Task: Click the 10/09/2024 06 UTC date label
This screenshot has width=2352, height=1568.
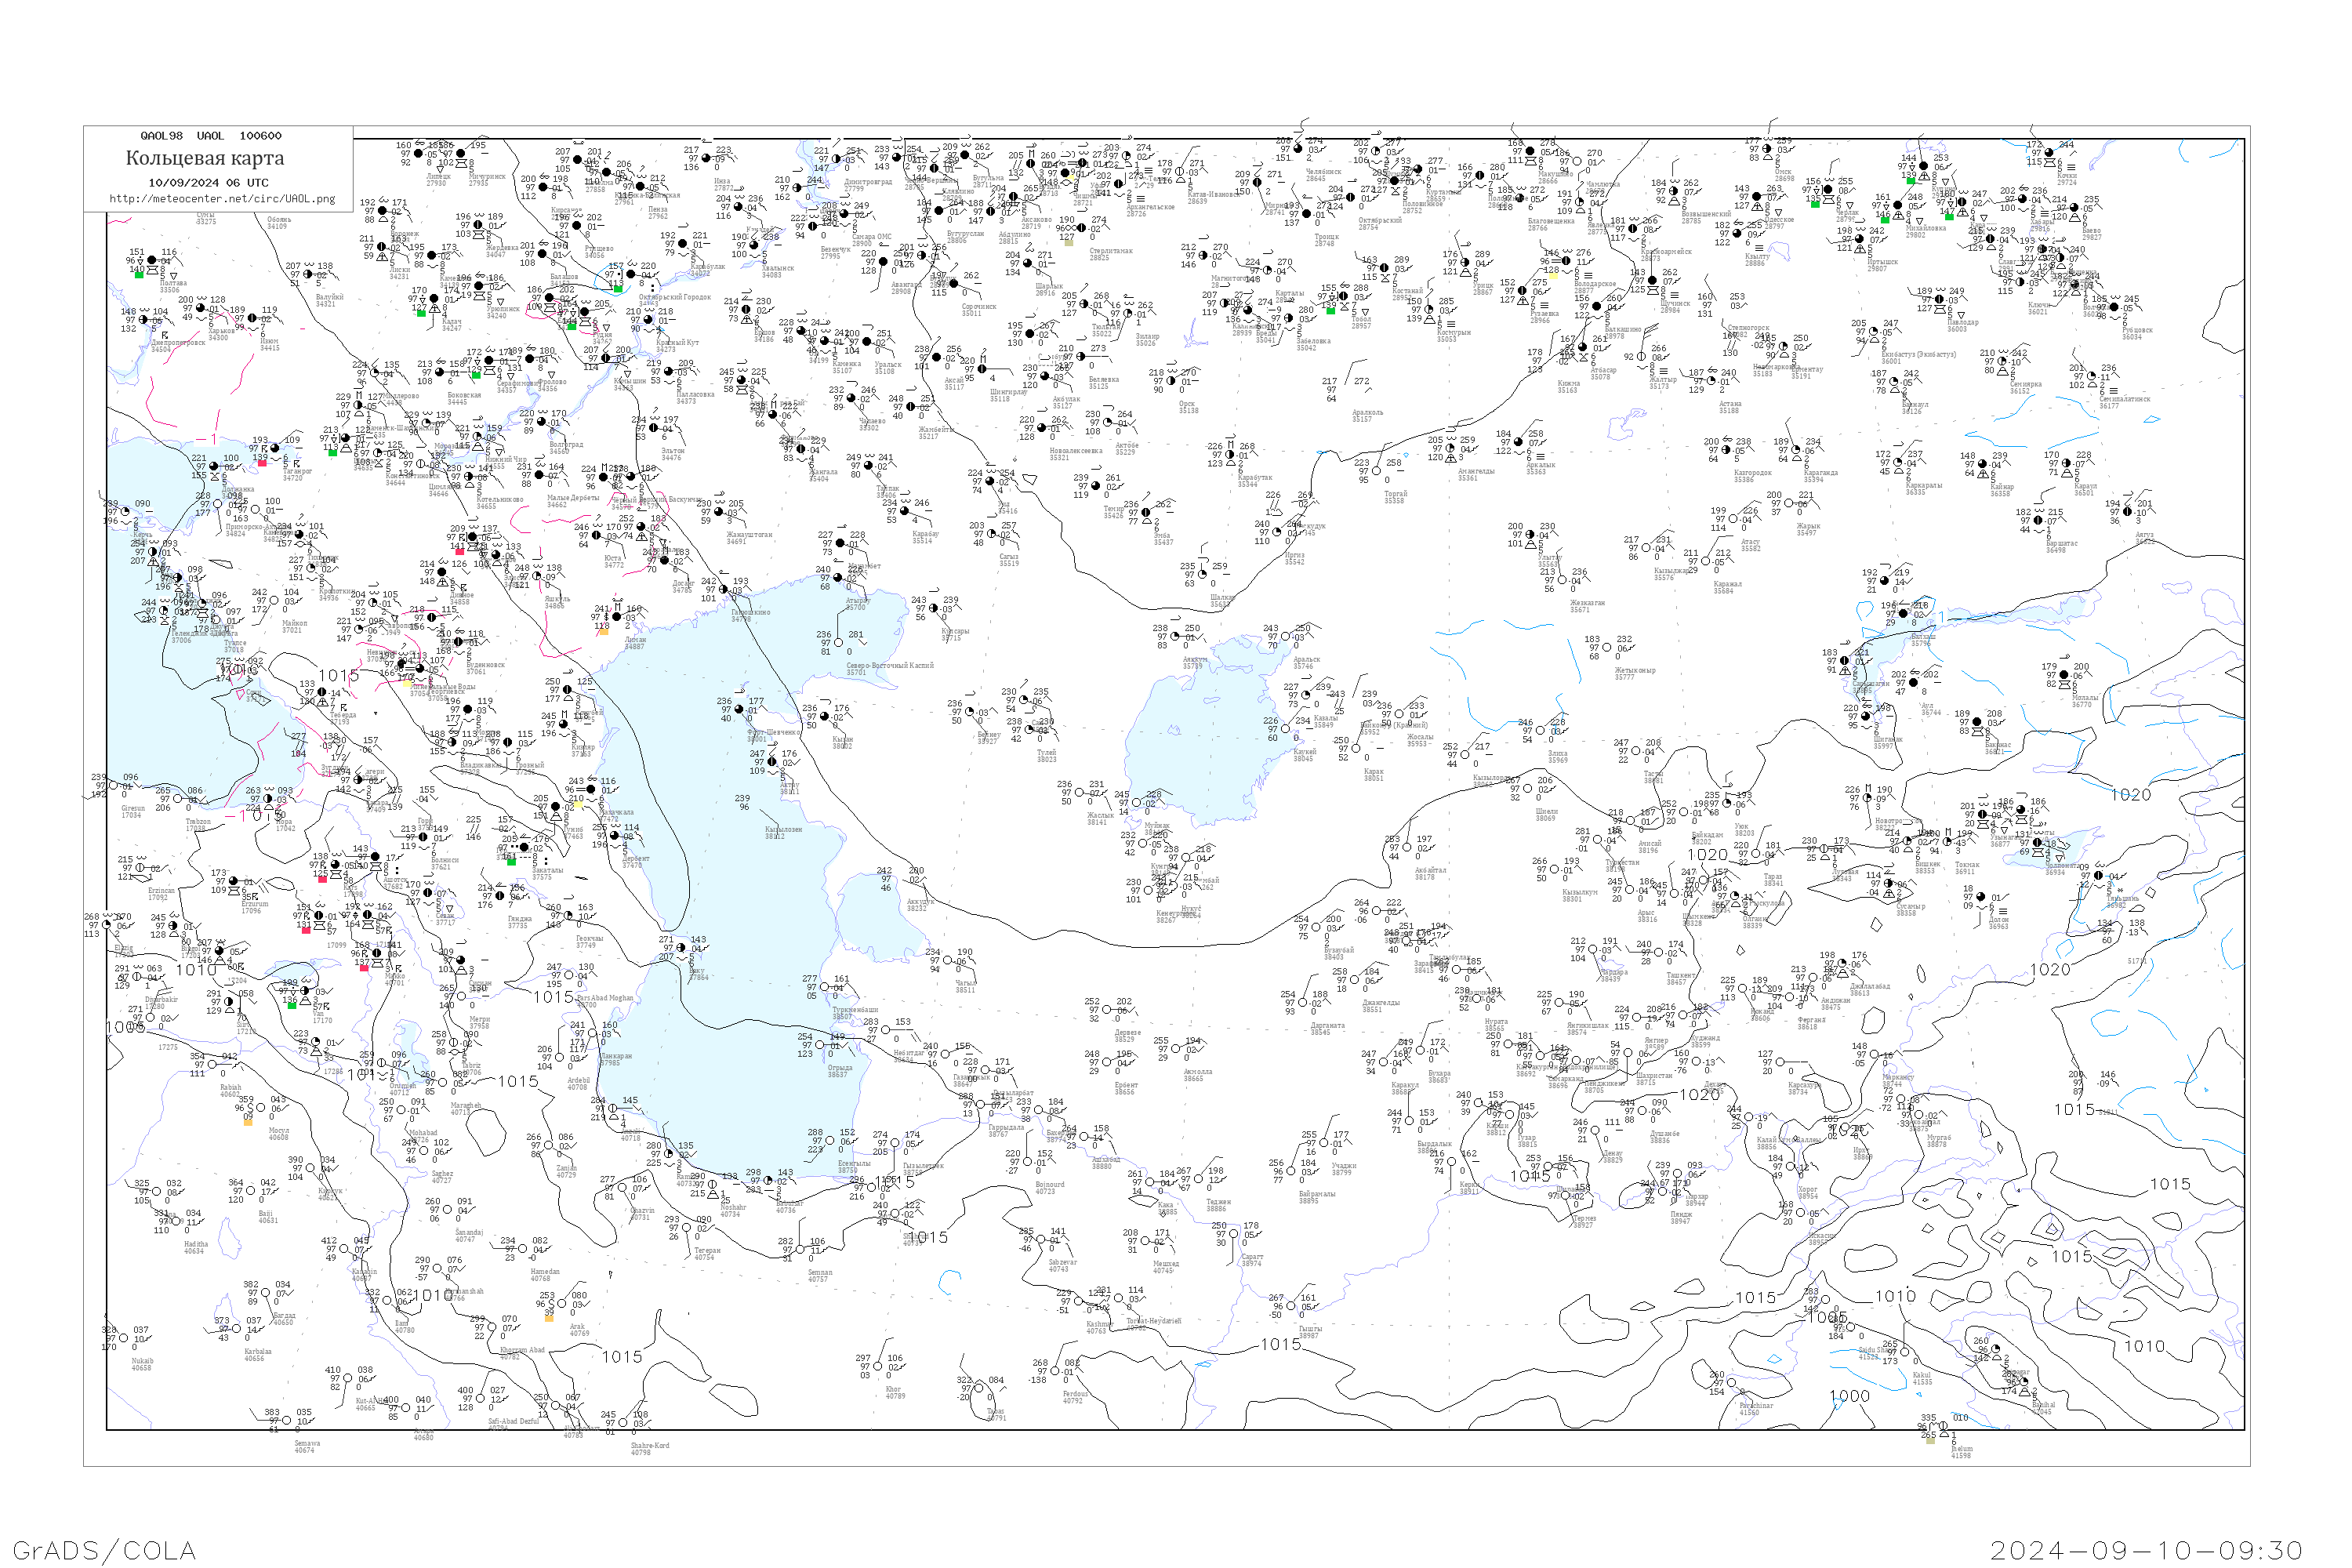Action: (208, 183)
